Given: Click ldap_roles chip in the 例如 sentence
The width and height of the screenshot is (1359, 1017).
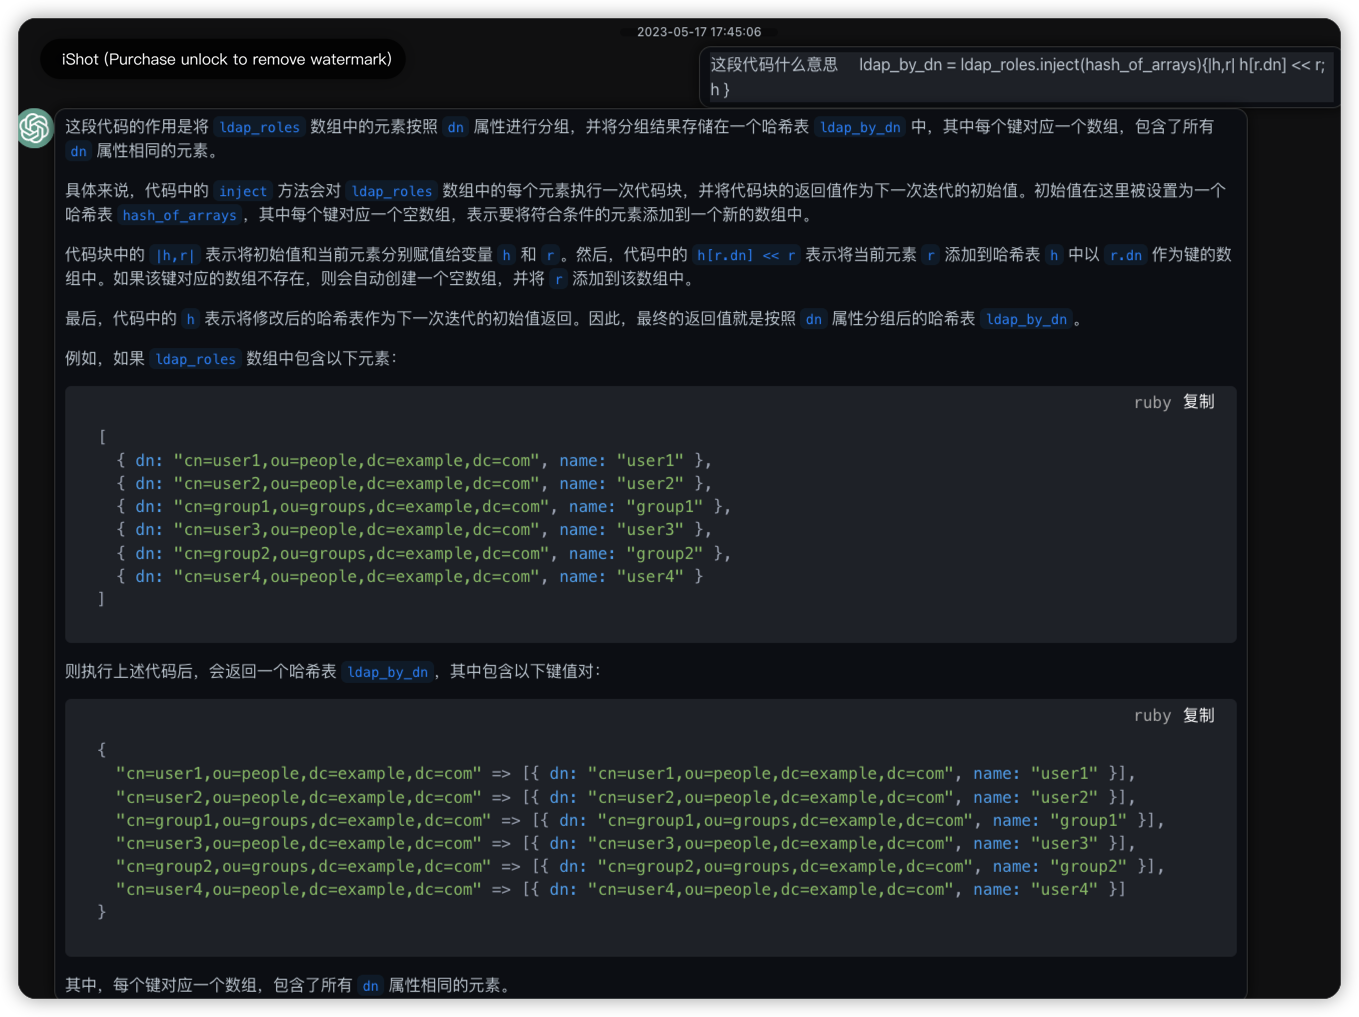Looking at the screenshot, I should click(x=196, y=359).
